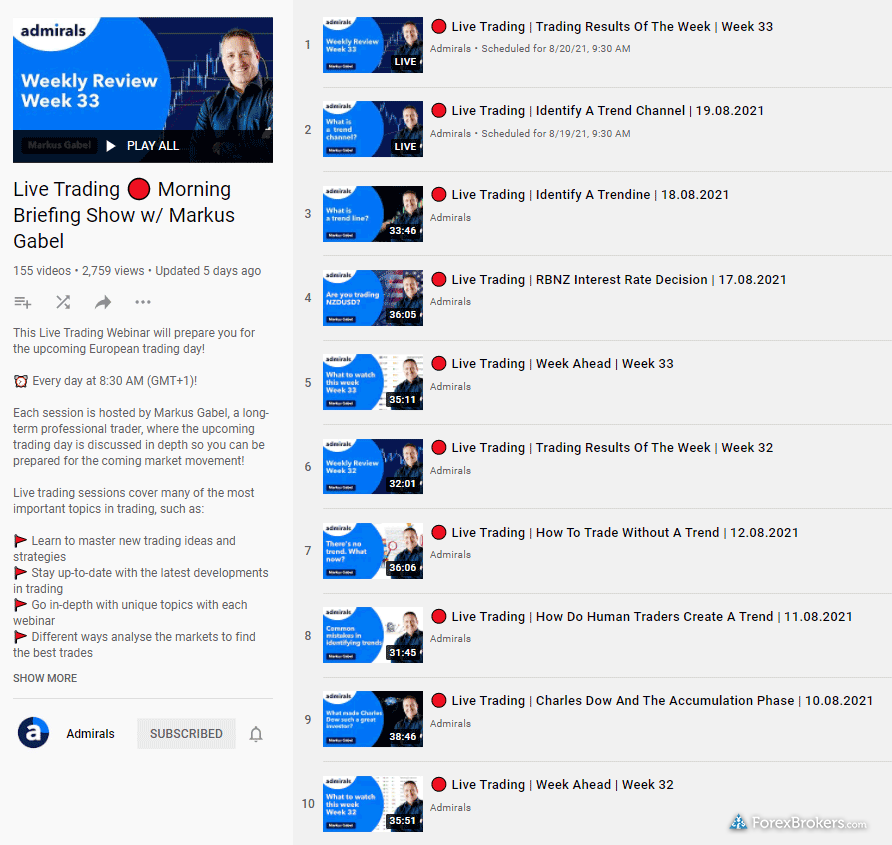Open the Weekly Review Week 33 playlist cover
Viewport: 892px width, 845px height.
[x=143, y=90]
